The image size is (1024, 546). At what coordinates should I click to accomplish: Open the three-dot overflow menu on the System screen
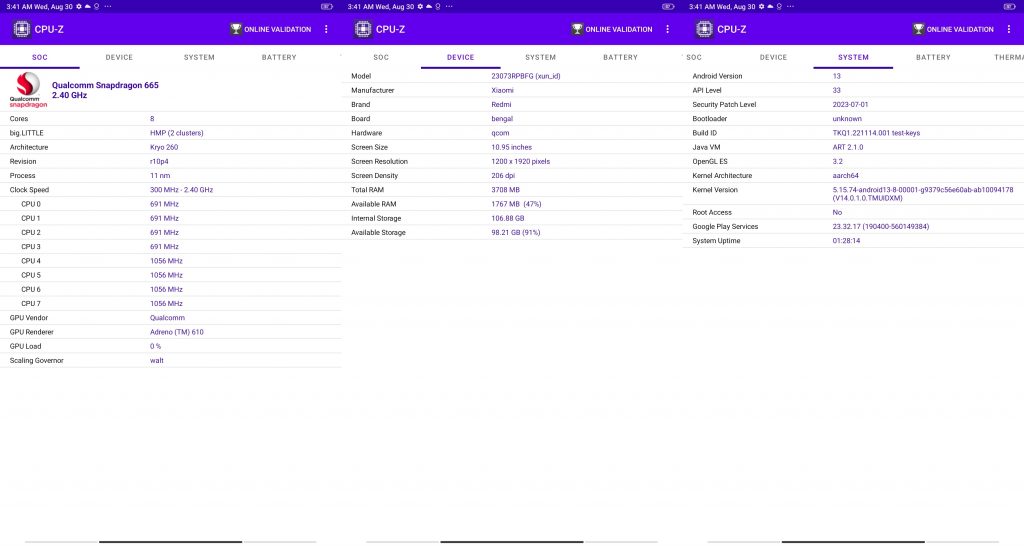coord(1008,29)
